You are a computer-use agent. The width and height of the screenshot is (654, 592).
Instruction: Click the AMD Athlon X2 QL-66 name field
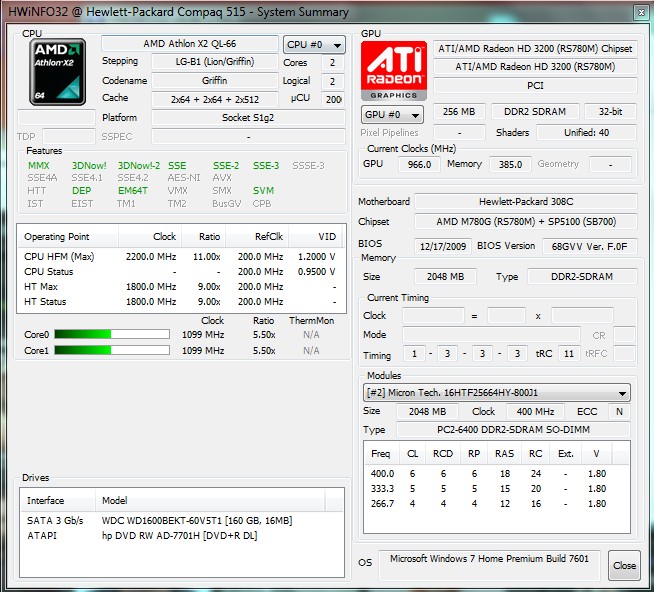190,44
